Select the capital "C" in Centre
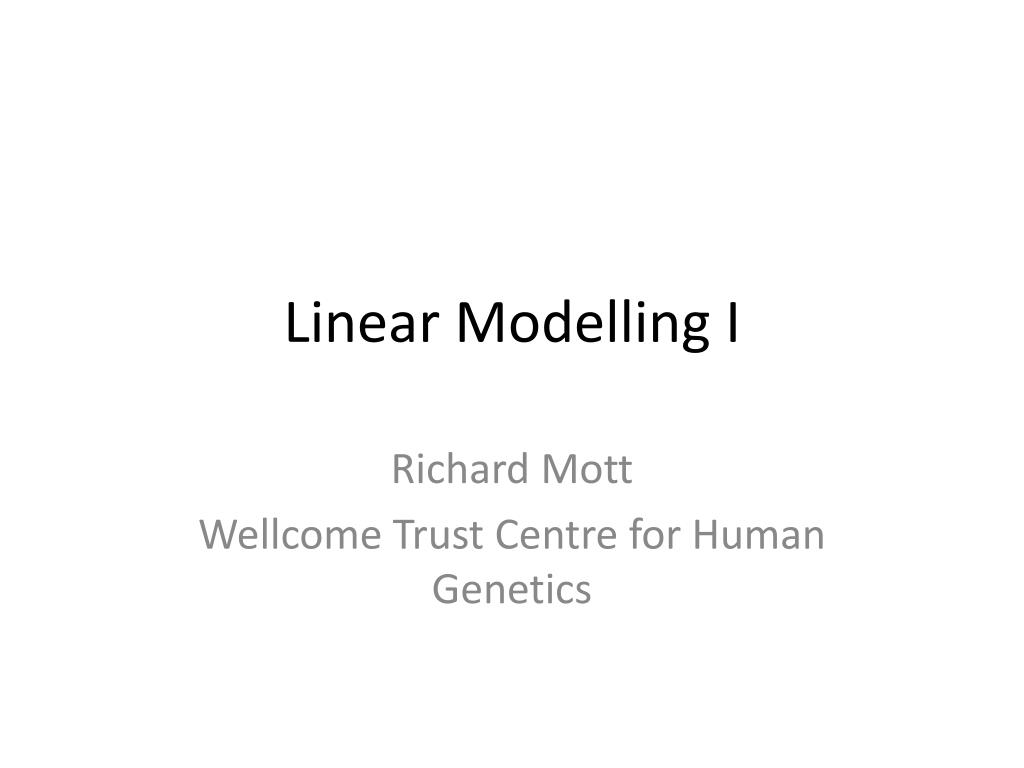 [x=508, y=535]
